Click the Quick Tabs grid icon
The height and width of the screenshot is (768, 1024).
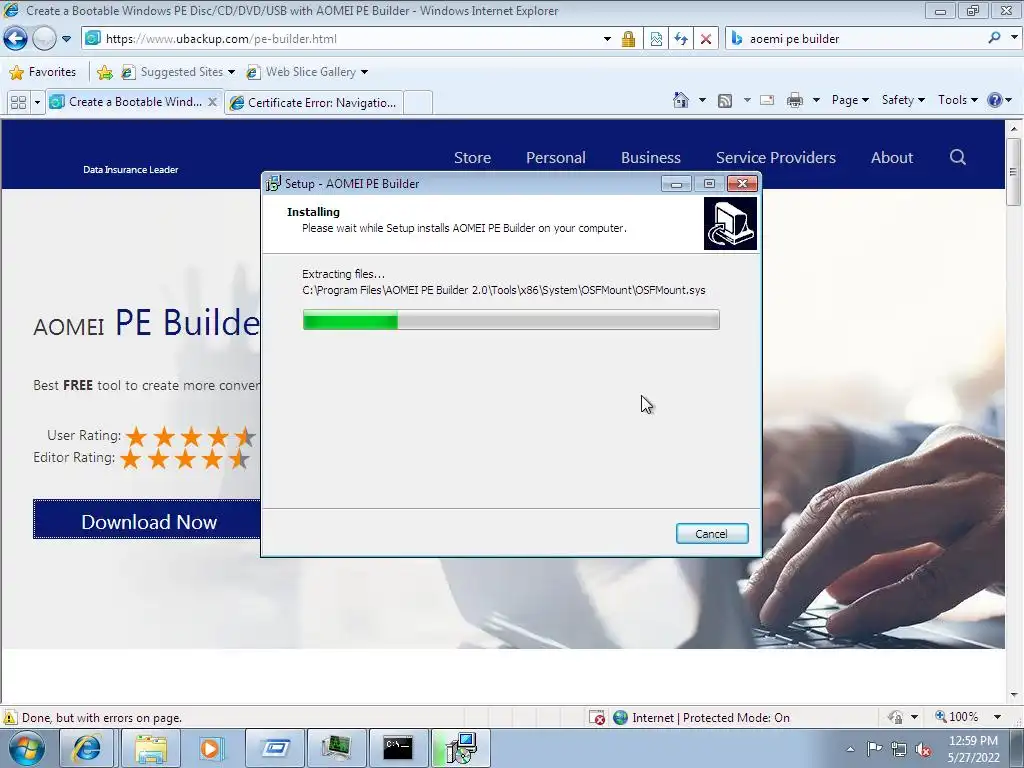[x=18, y=103]
